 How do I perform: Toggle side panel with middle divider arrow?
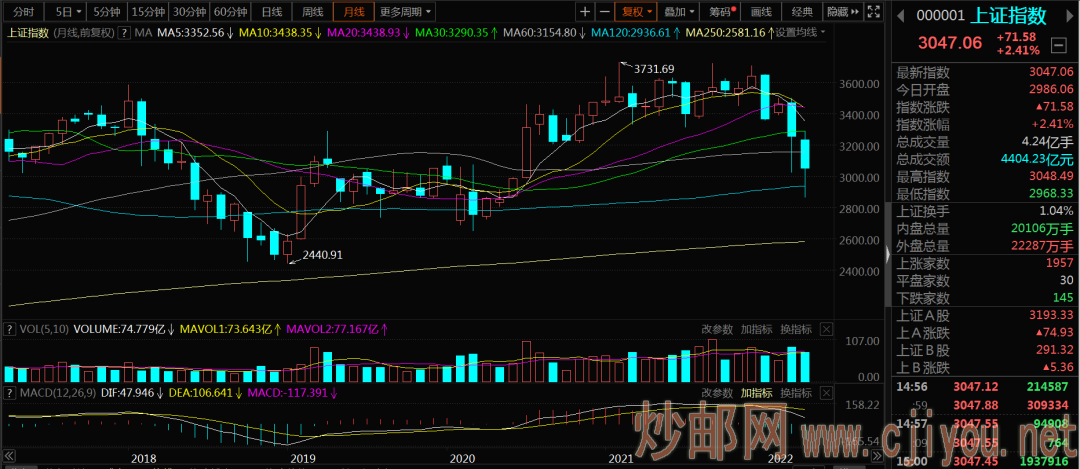tap(887, 256)
